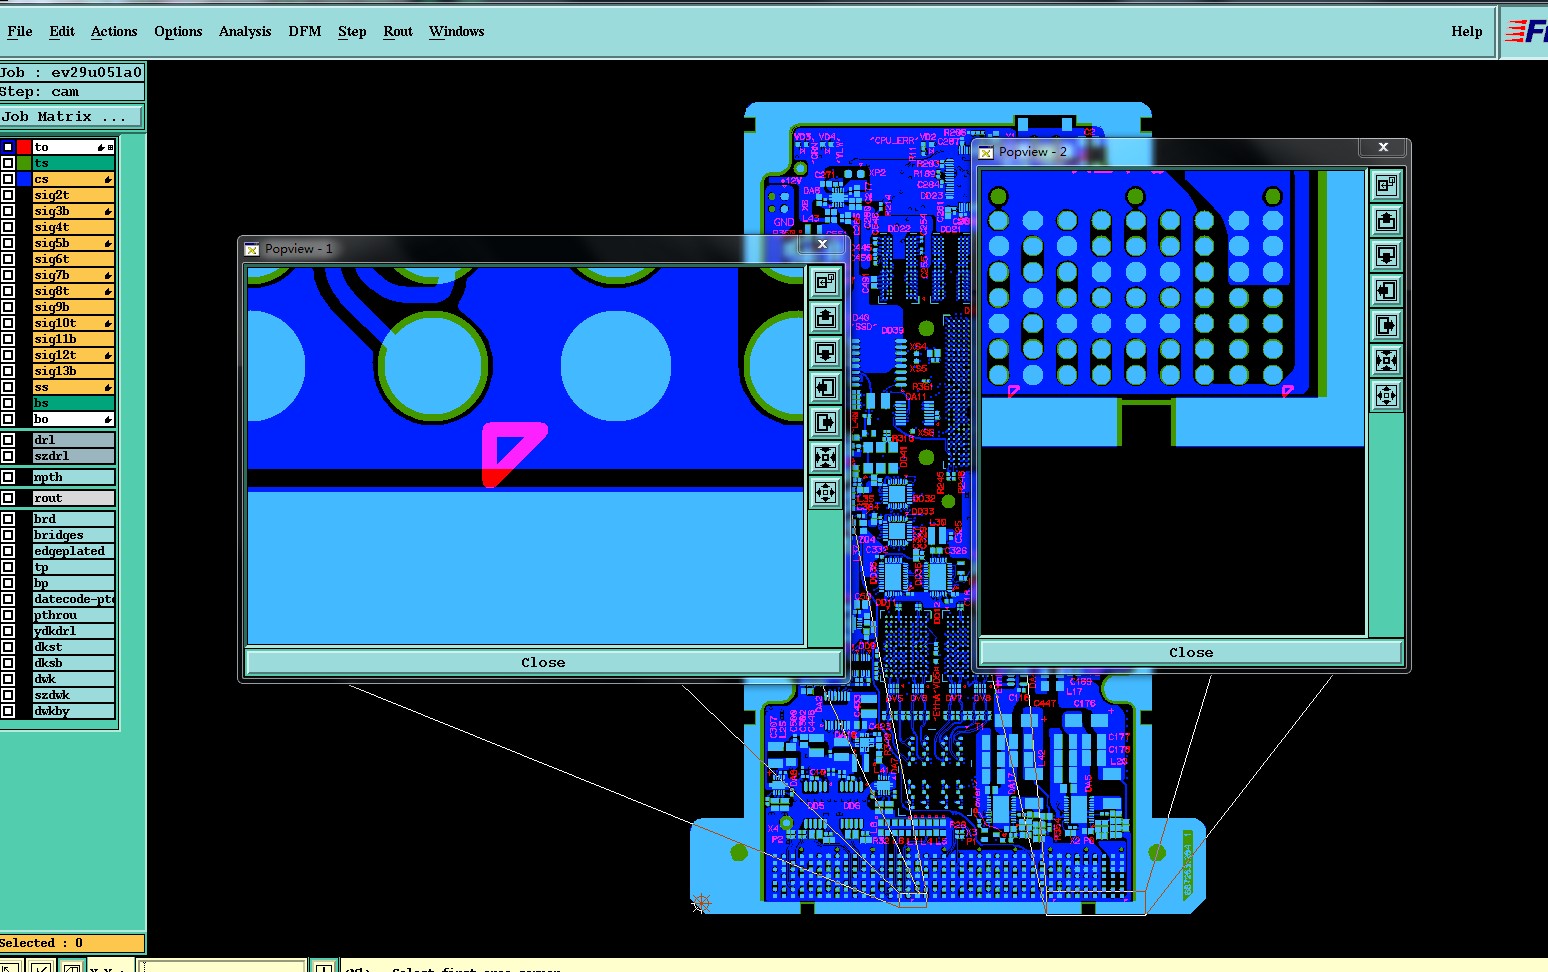Open the Analysis menu
The width and height of the screenshot is (1548, 972).
245,31
